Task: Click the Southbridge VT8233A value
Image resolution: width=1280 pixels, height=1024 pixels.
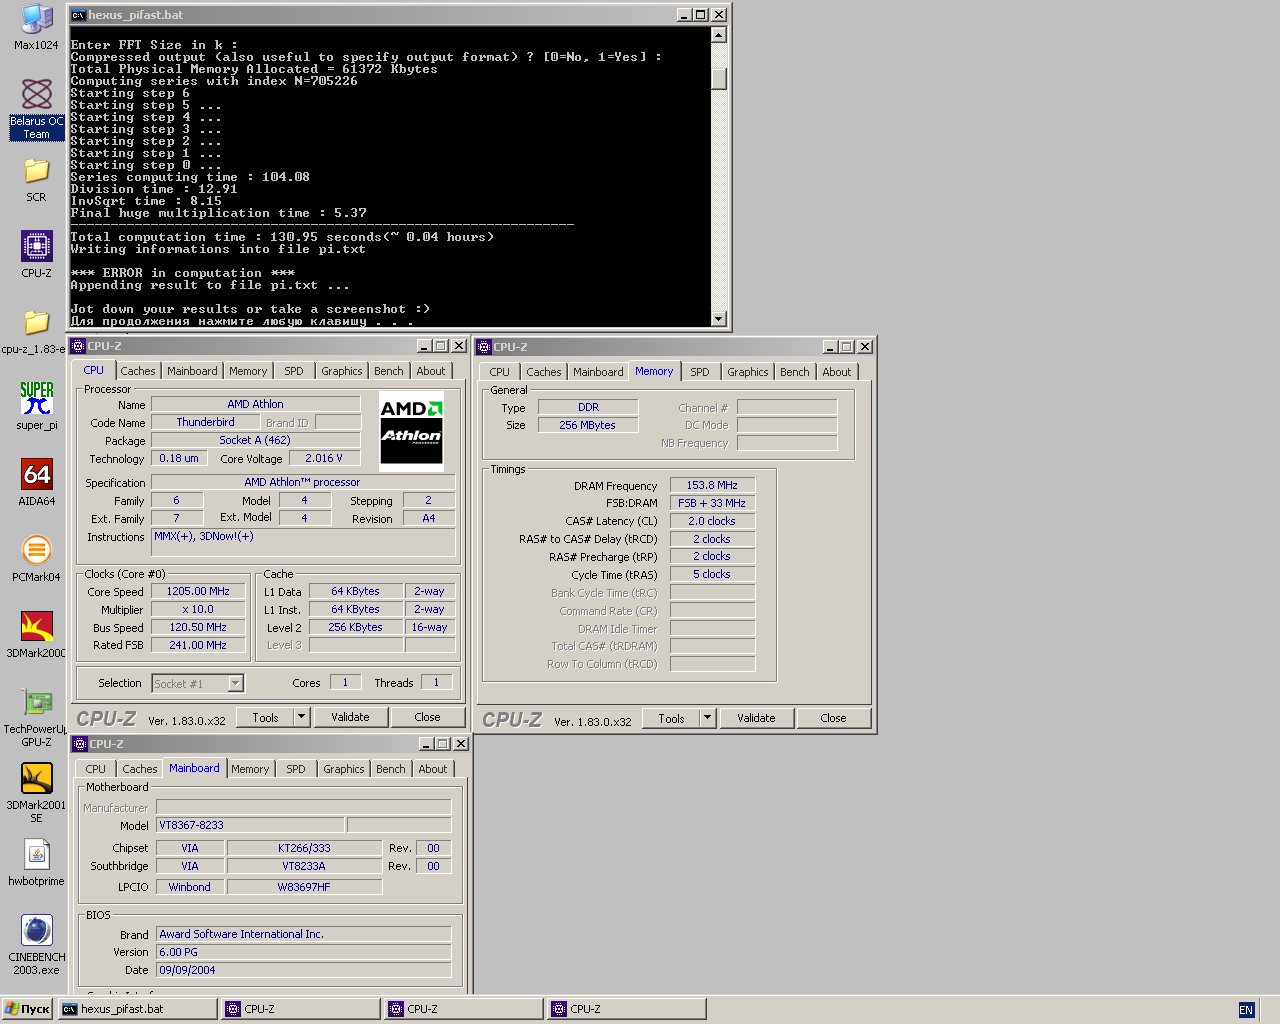Action: tap(304, 866)
